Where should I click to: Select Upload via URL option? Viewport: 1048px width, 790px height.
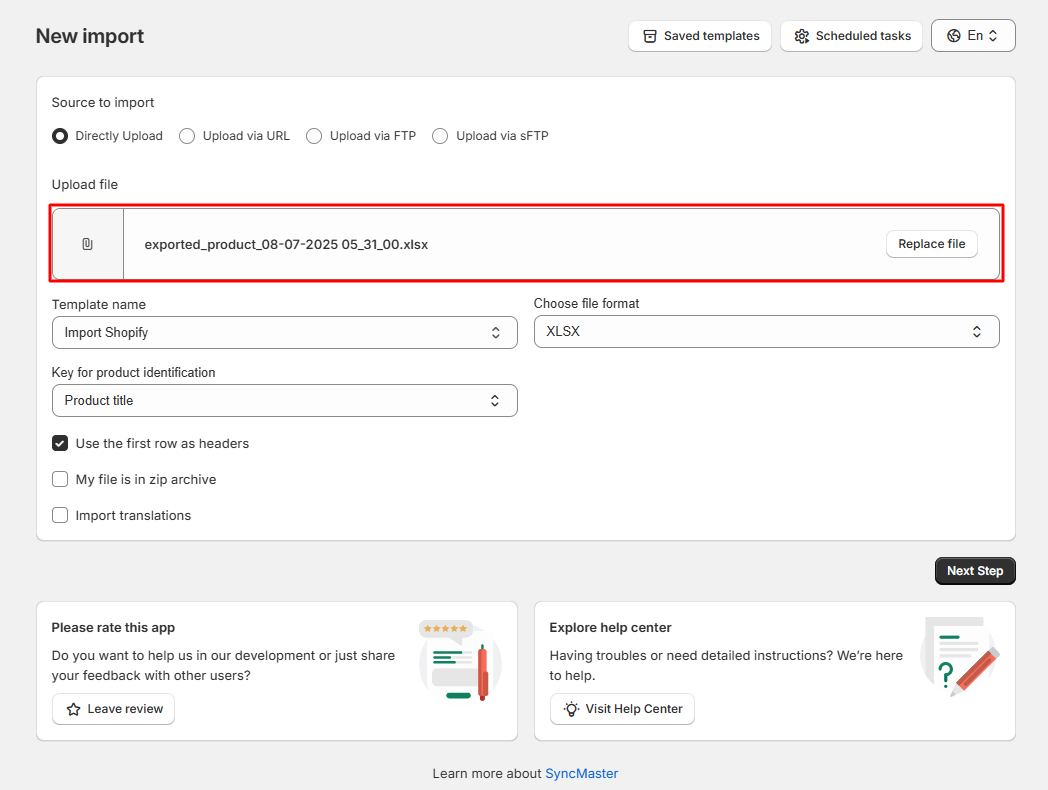pyautogui.click(x=187, y=136)
